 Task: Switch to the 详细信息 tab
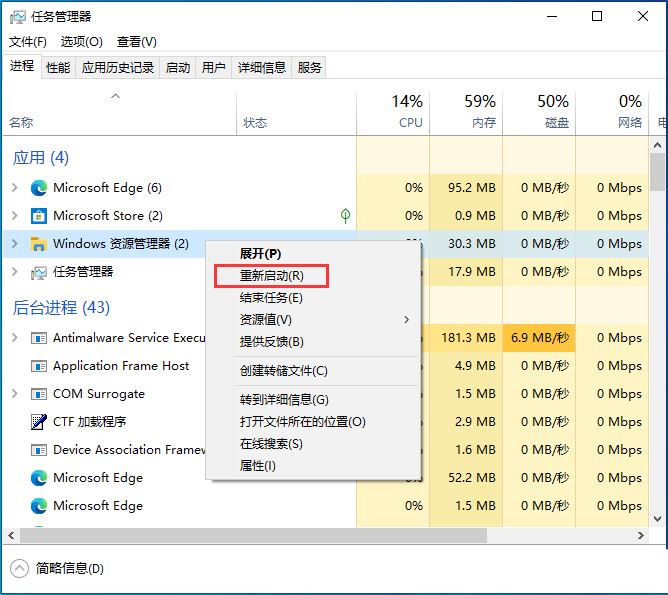(x=262, y=67)
